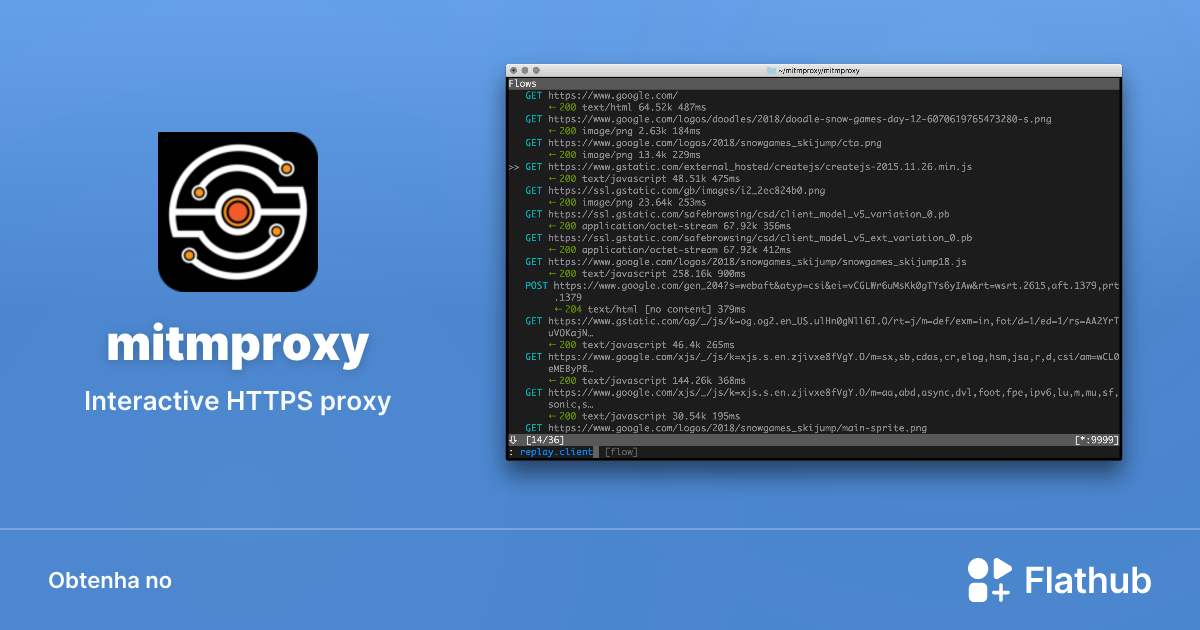Click the yellow minimize circle on terminal window
The image size is (1200, 630).
click(x=525, y=70)
